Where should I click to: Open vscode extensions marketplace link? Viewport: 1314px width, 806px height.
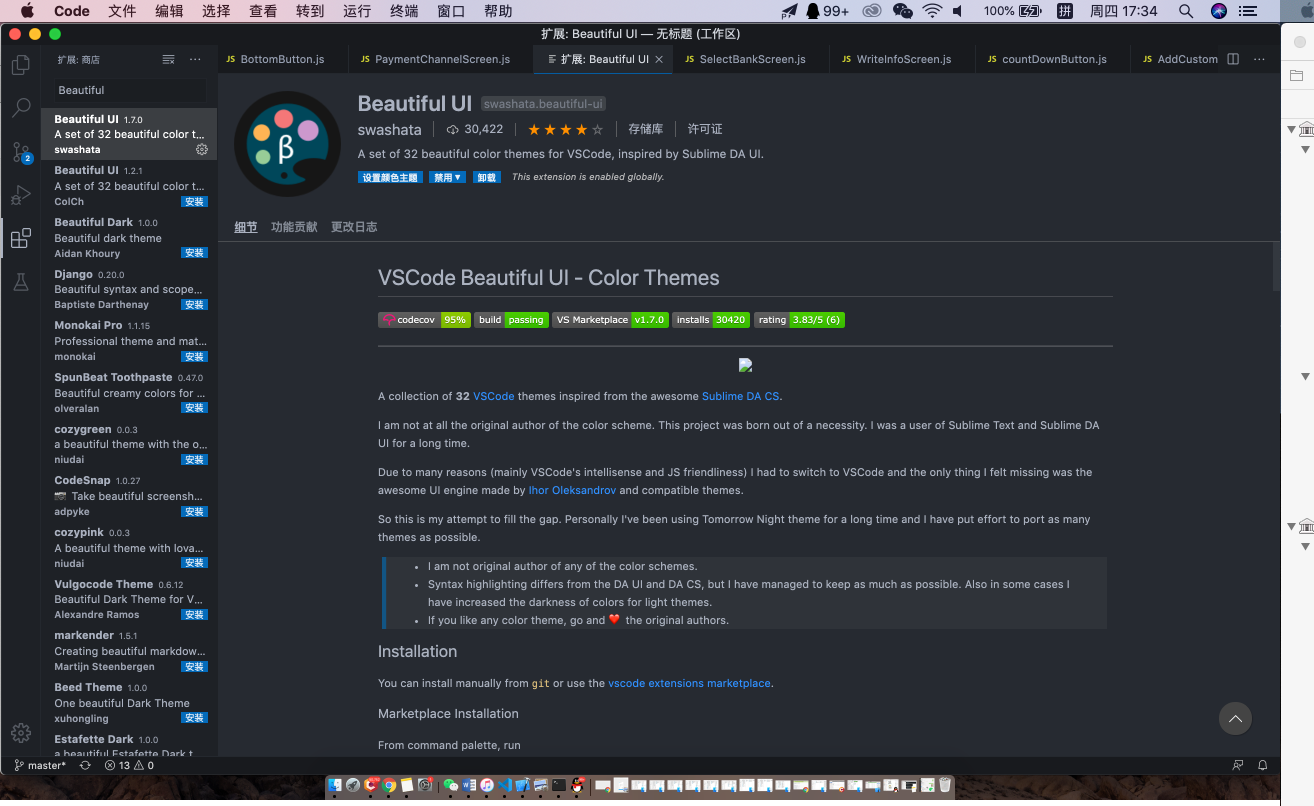689,683
